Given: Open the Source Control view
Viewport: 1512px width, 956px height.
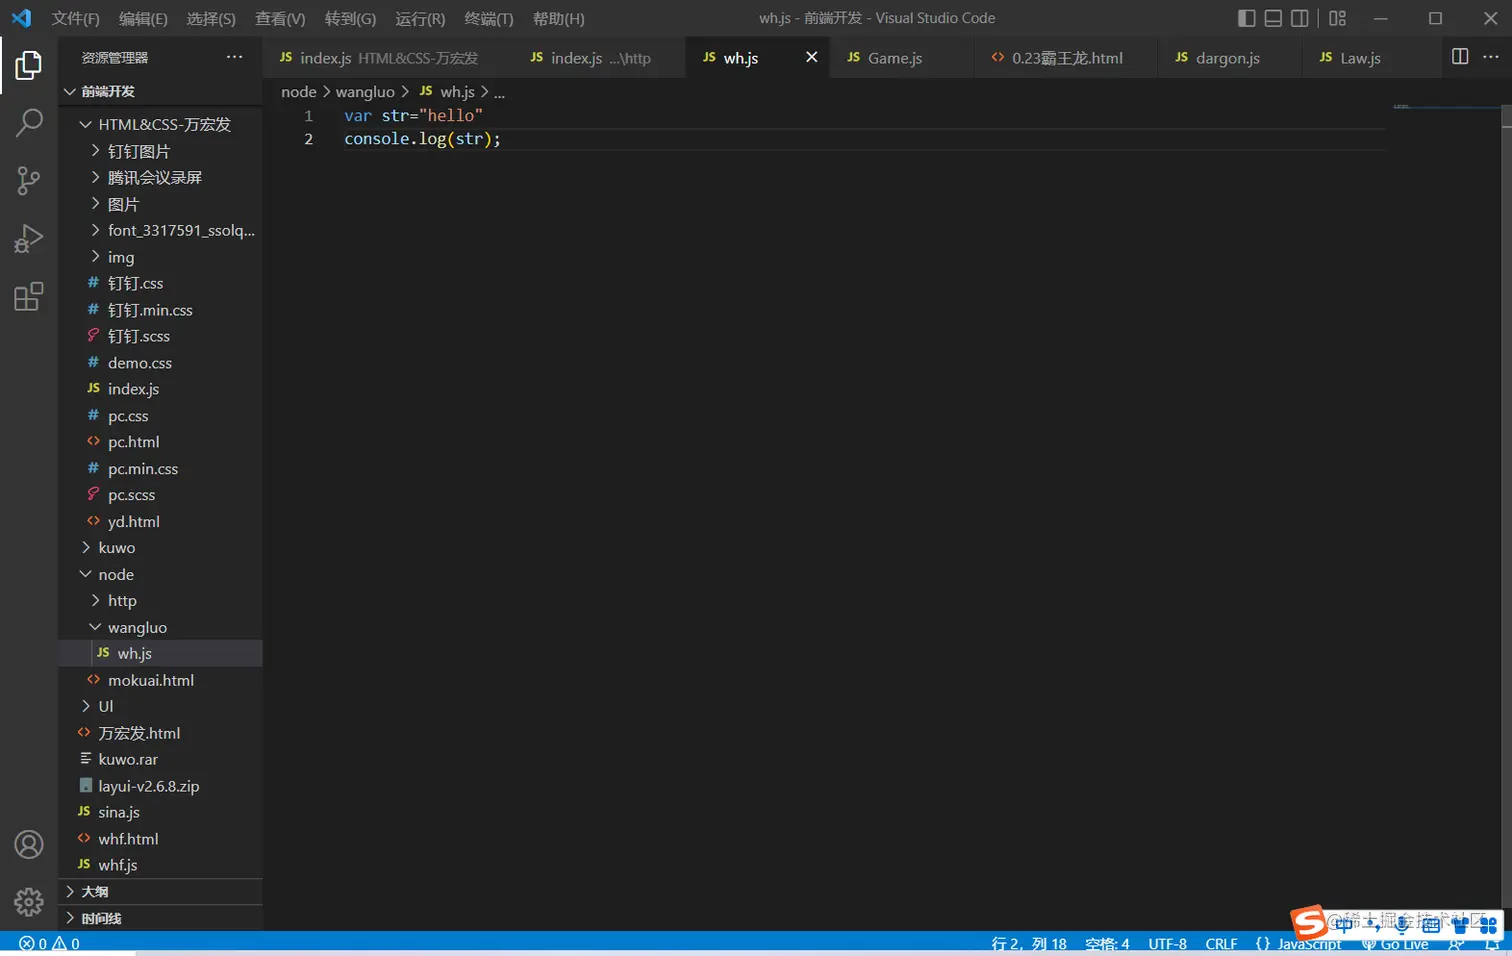Looking at the screenshot, I should coord(28,181).
